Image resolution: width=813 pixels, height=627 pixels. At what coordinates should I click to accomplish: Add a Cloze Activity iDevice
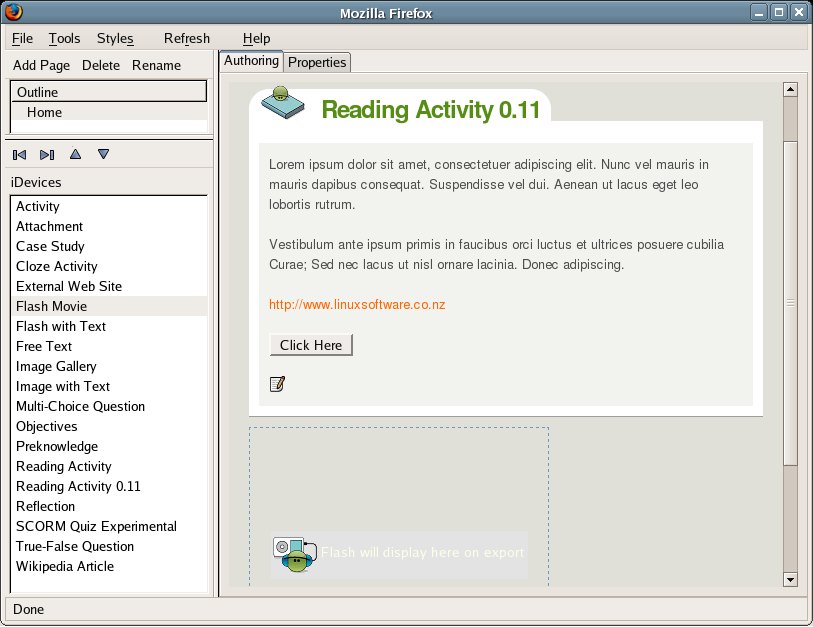[108, 266]
